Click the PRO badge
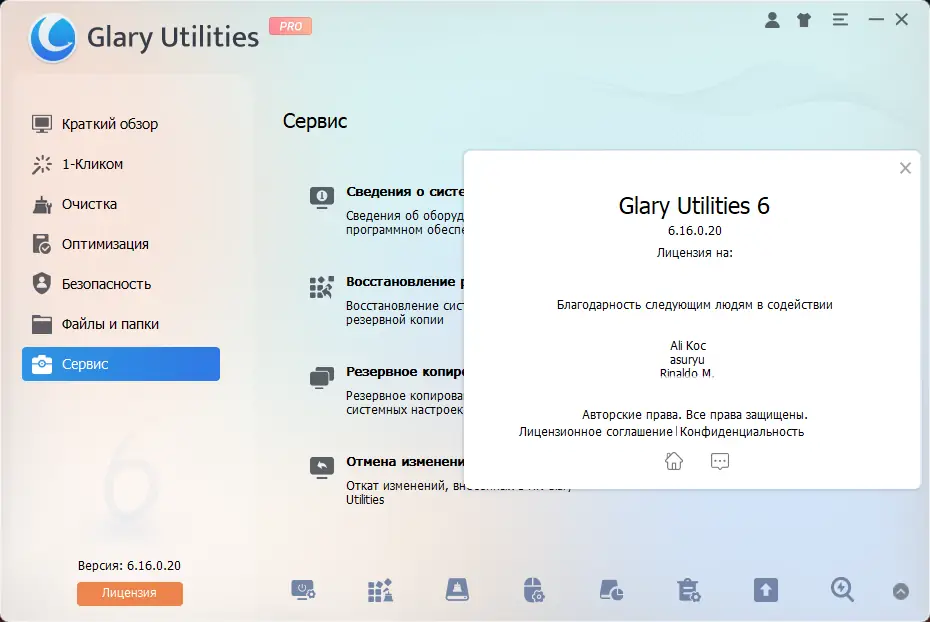Image resolution: width=930 pixels, height=622 pixels. [x=290, y=26]
